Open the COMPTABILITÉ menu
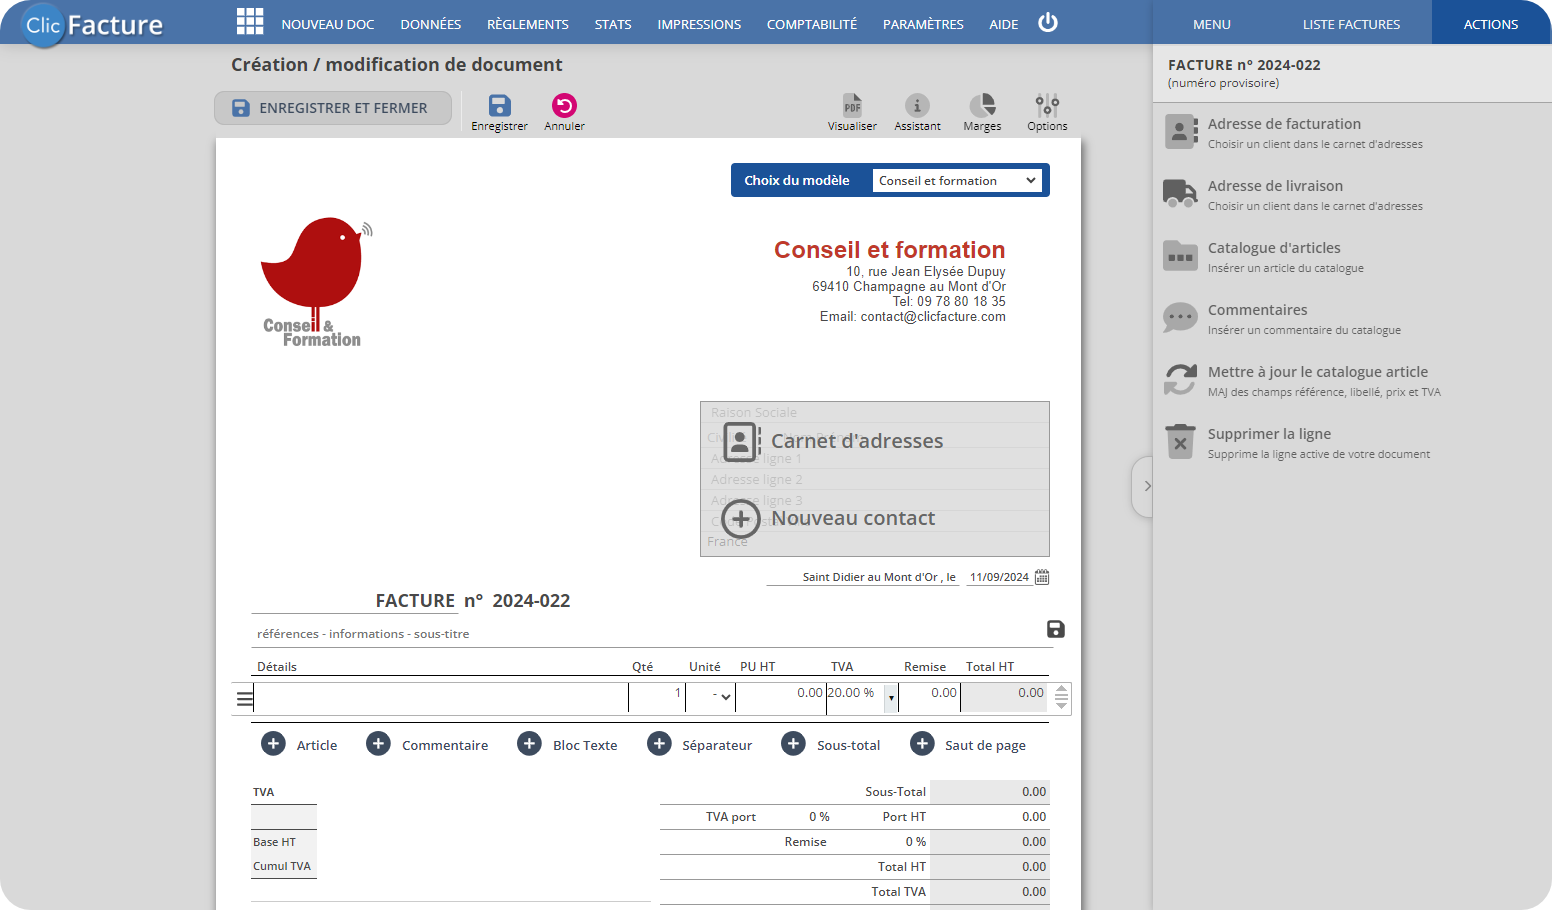 (812, 24)
